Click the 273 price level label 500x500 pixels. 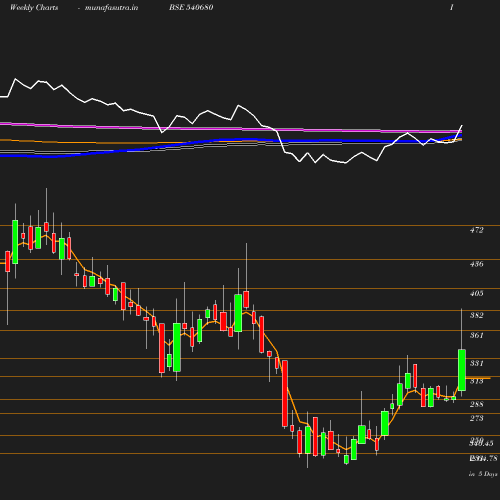[476, 418]
